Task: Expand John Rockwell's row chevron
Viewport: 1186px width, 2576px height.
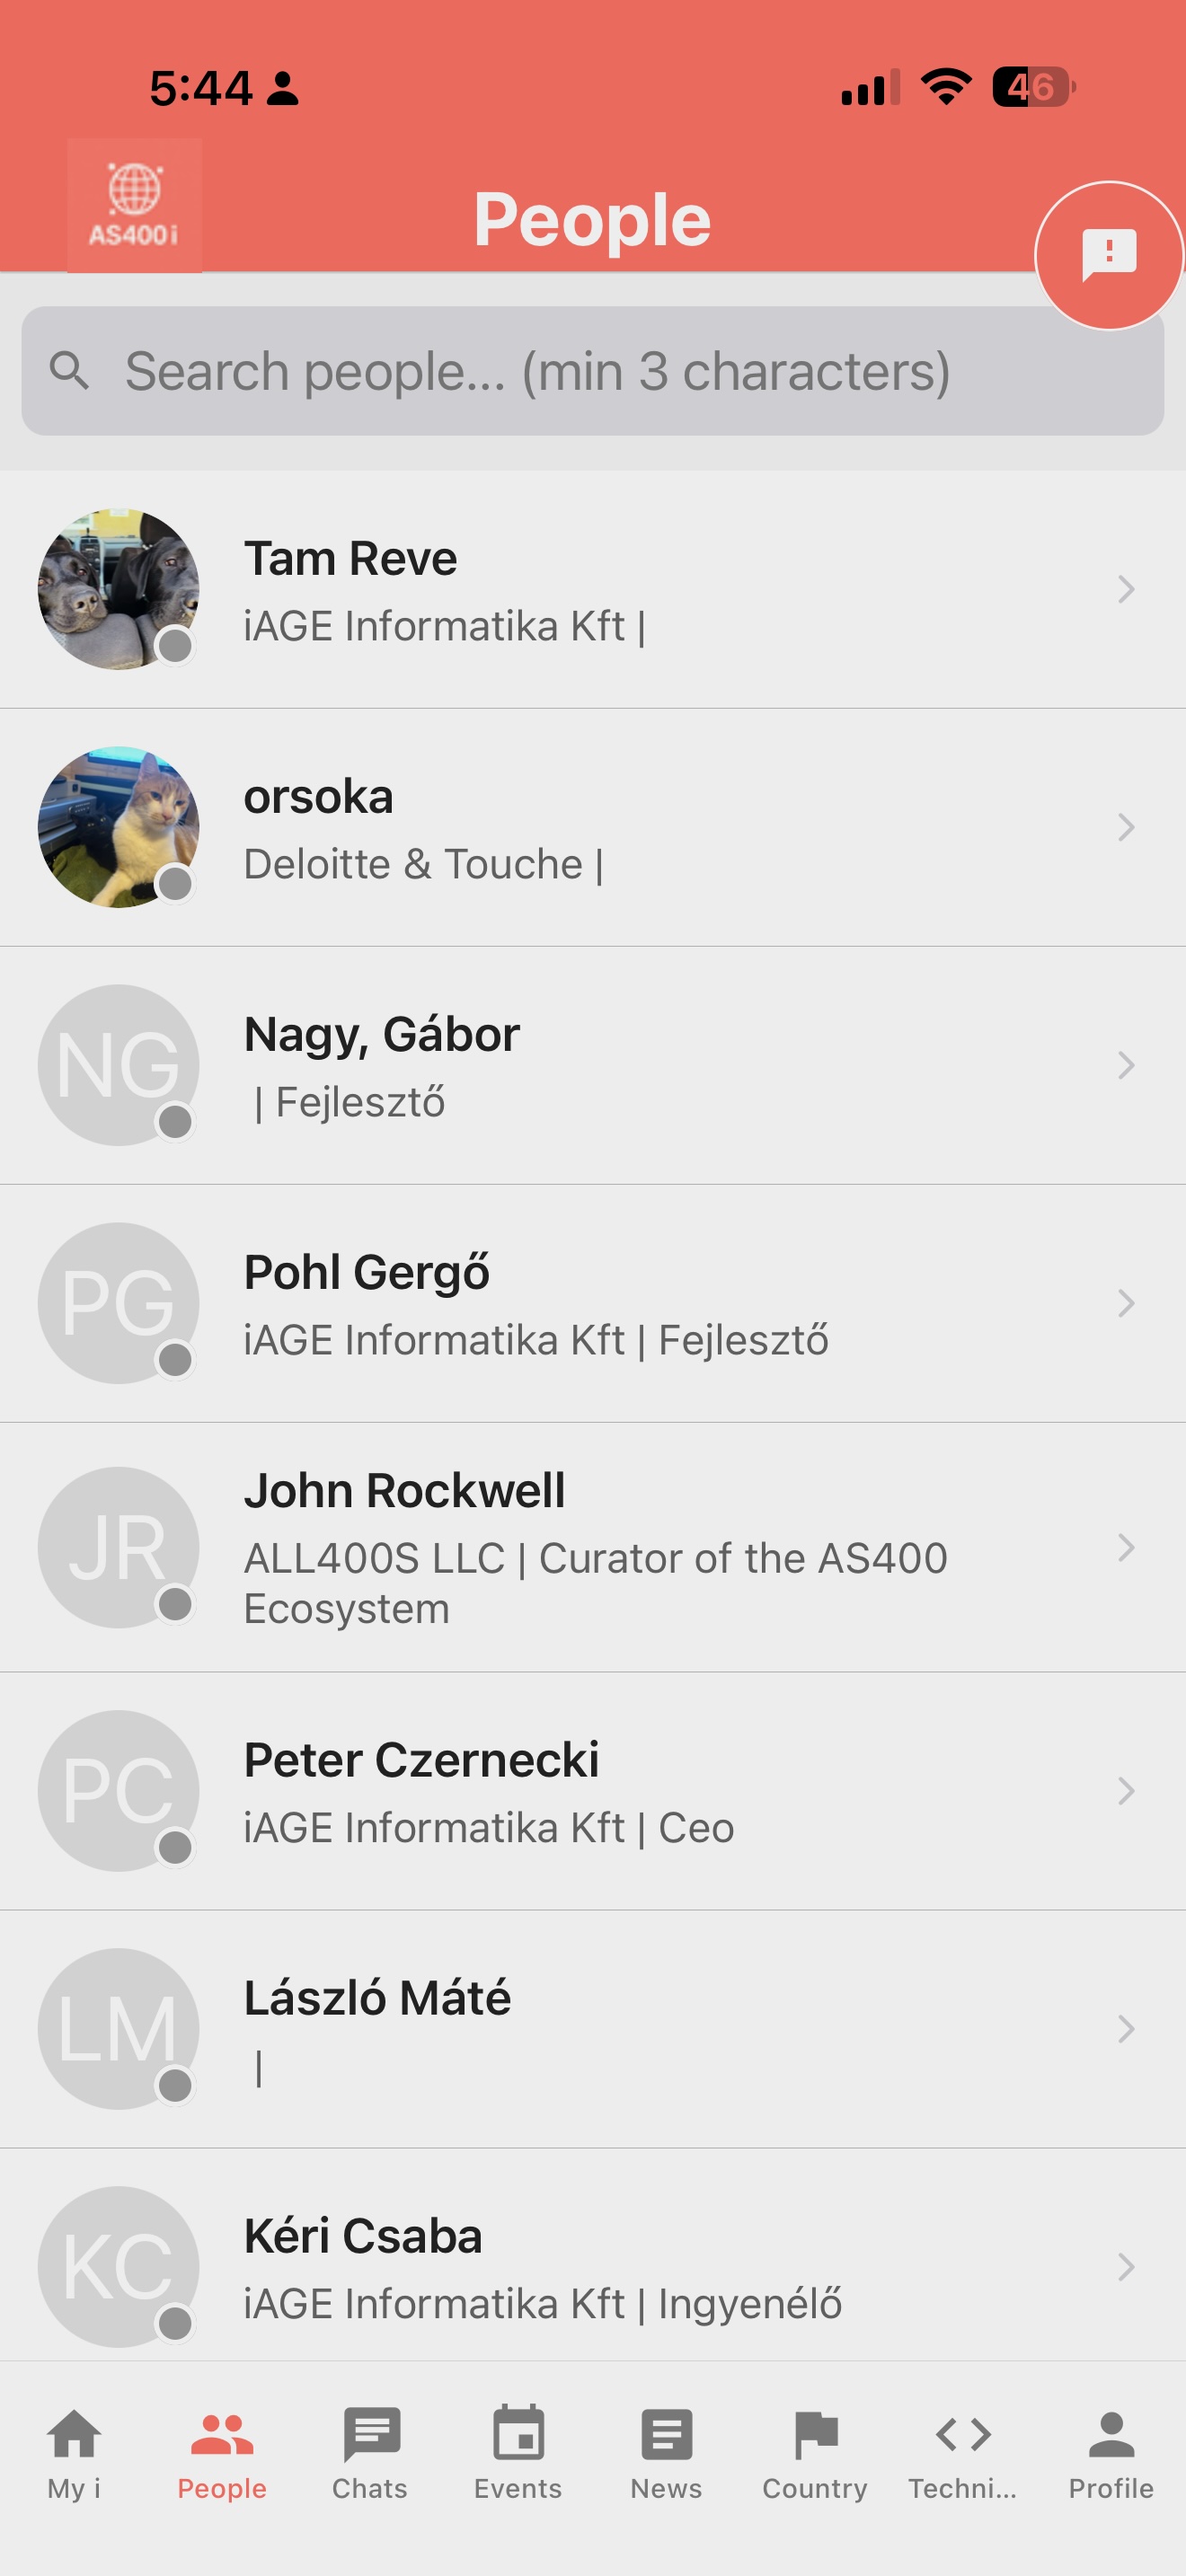Action: pyautogui.click(x=1126, y=1547)
